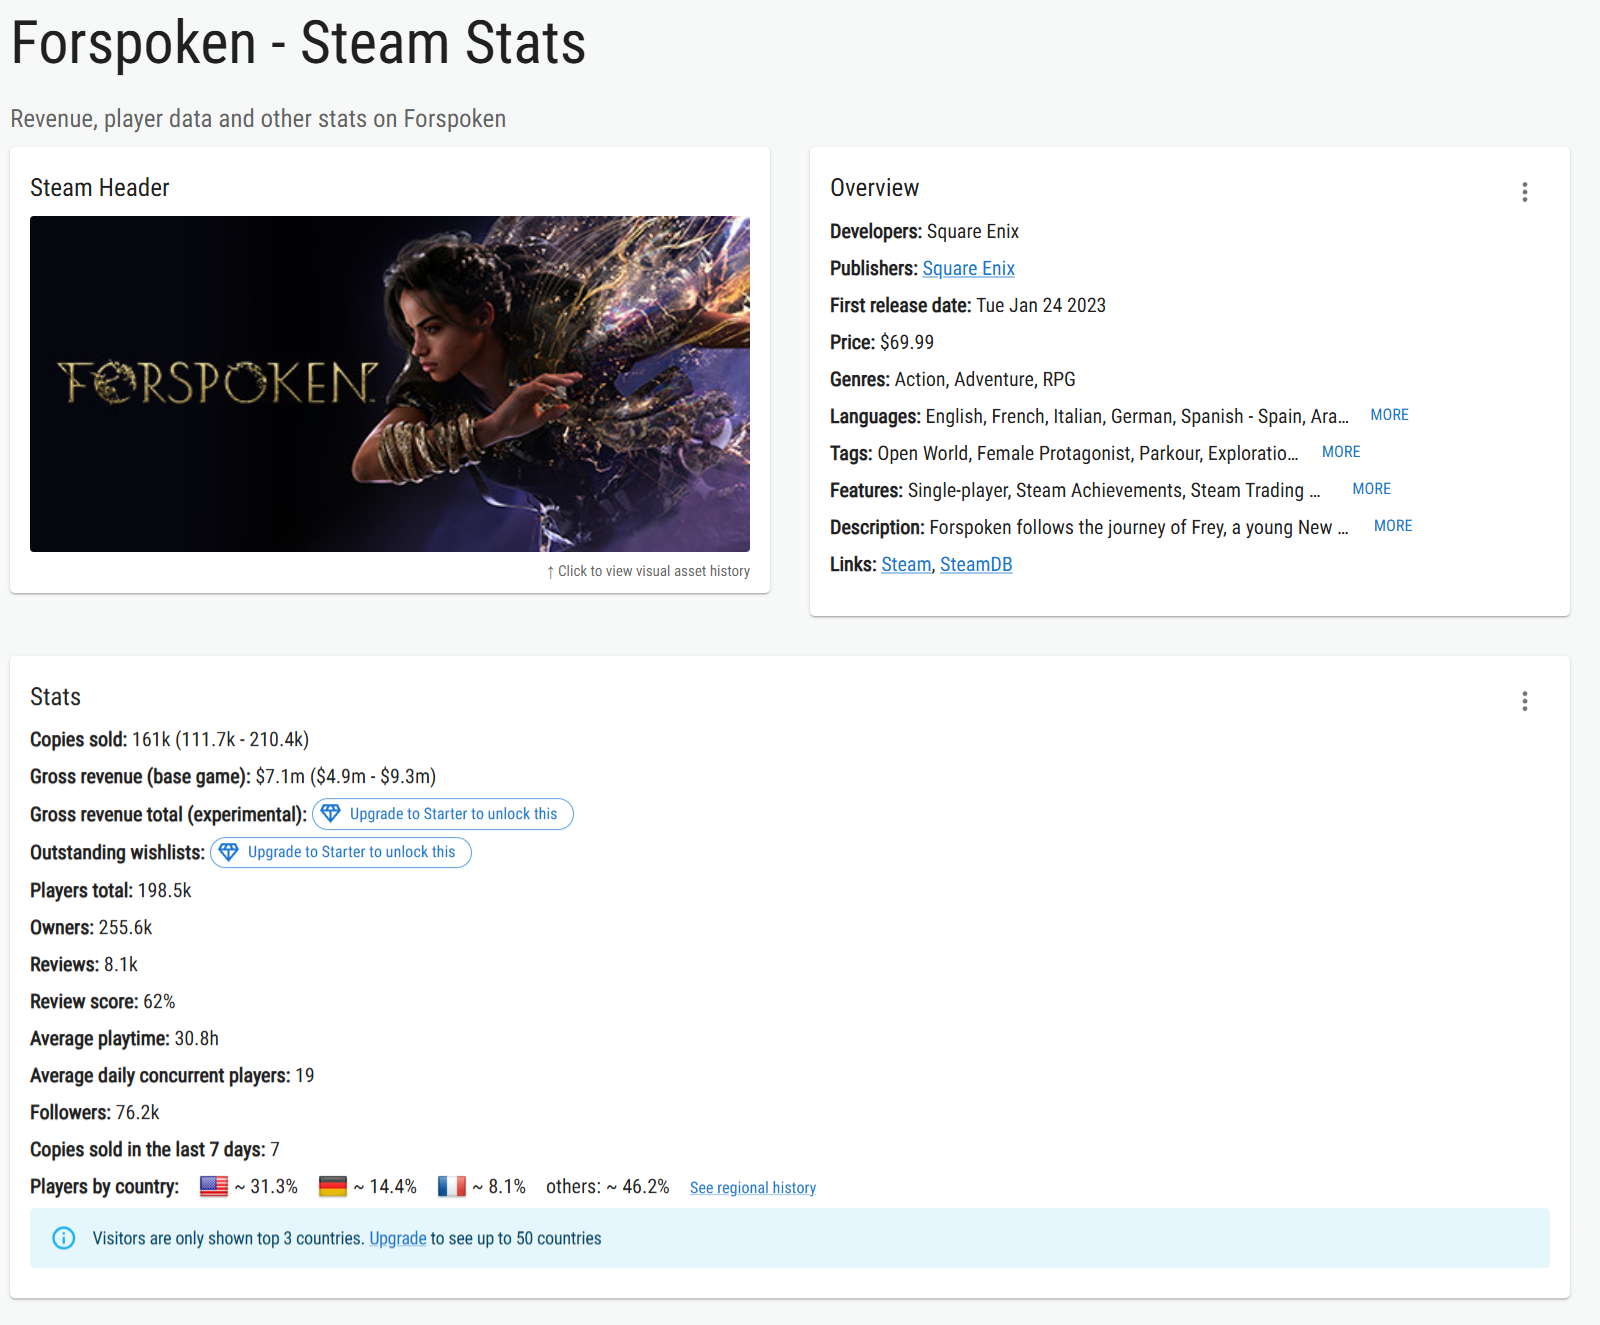Click the 'Reviews: 8.1k' line
The image size is (1600, 1325).
point(84,964)
